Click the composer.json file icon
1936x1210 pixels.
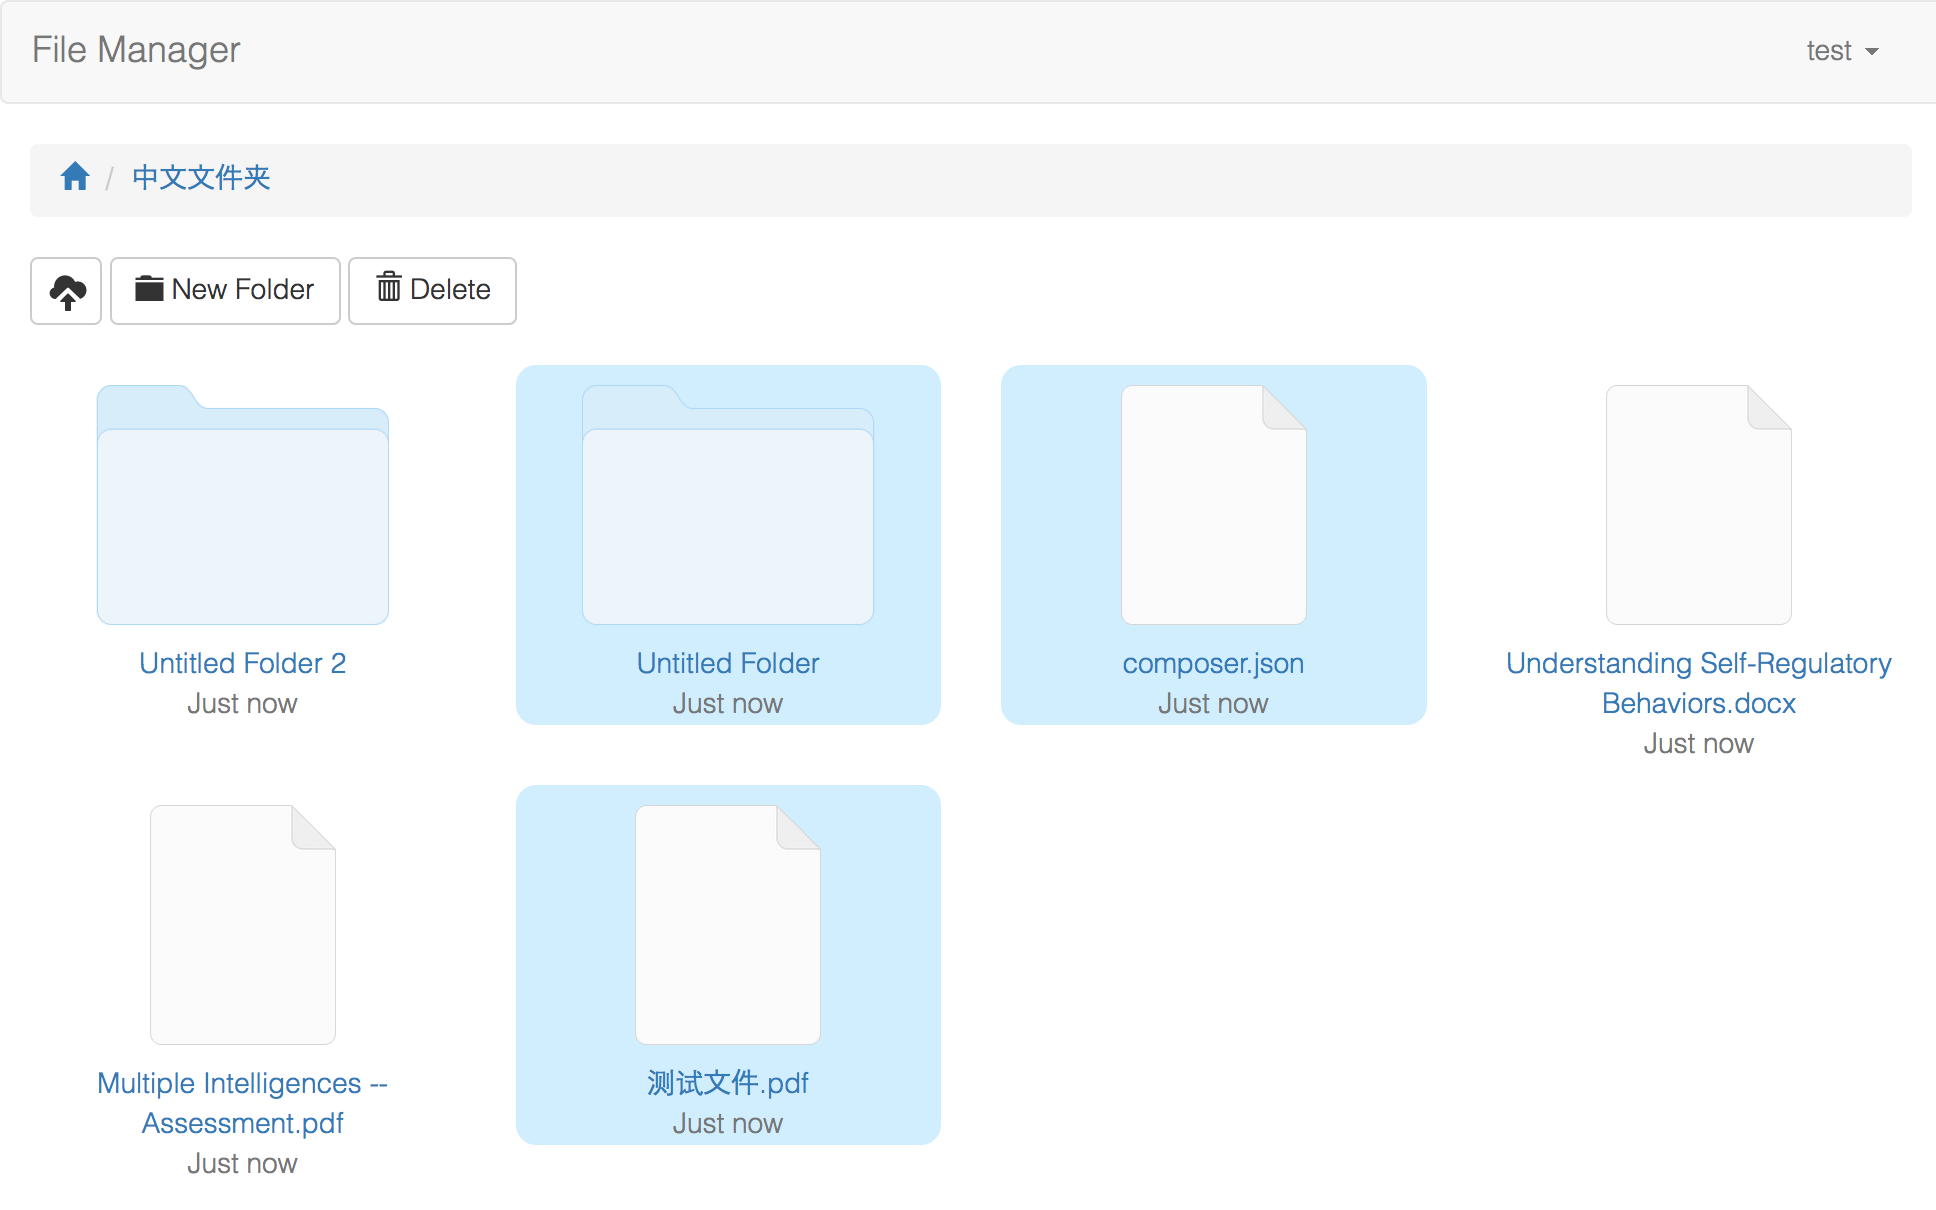click(x=1213, y=506)
